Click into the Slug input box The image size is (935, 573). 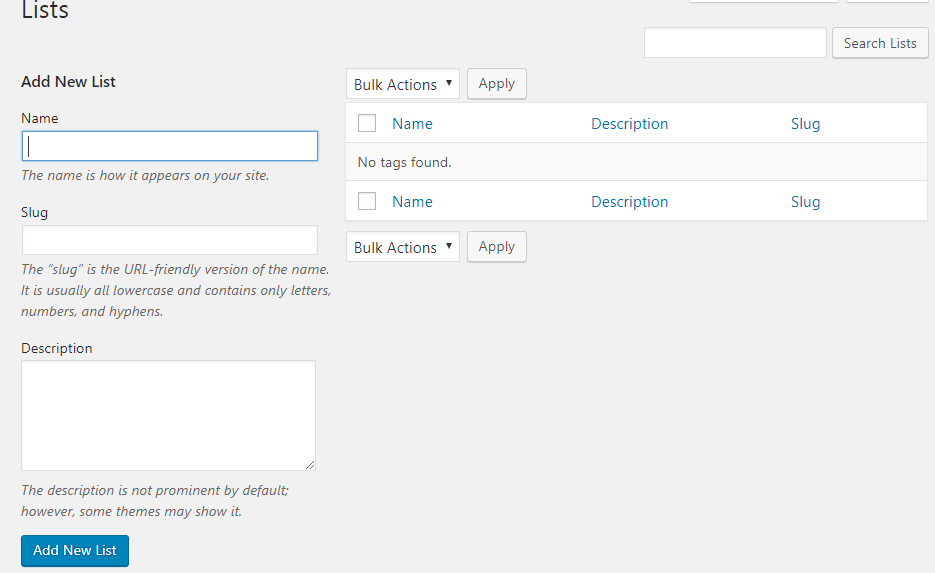pyautogui.click(x=169, y=240)
